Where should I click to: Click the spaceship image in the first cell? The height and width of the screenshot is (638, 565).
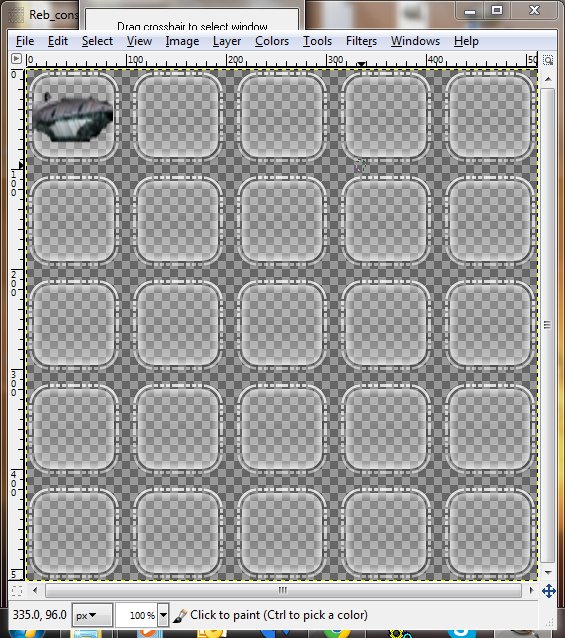coord(73,118)
